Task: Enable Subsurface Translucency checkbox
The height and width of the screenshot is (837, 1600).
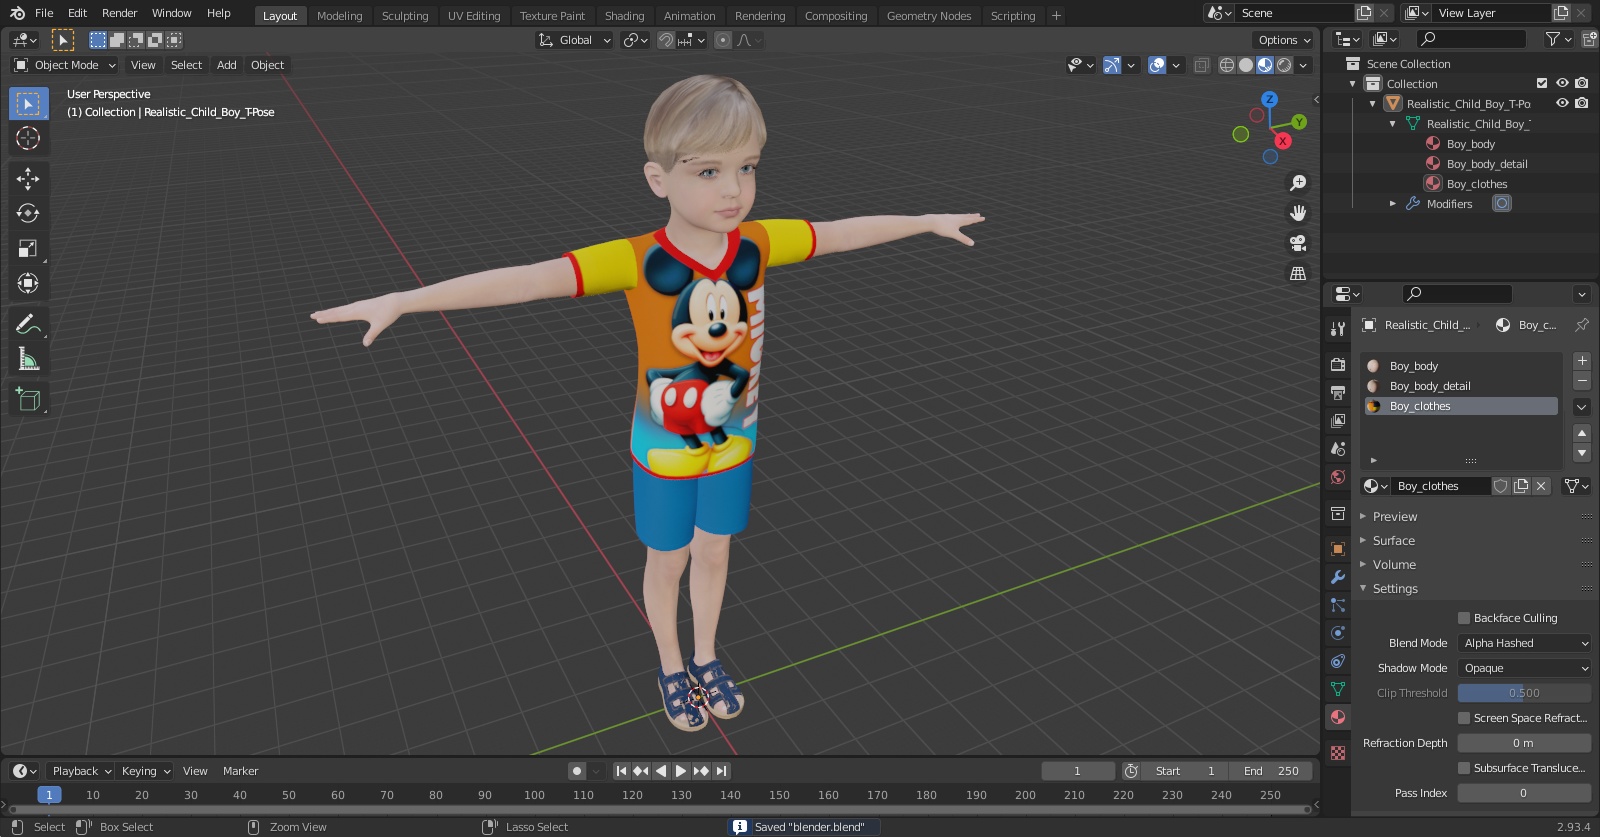Action: click(1464, 768)
